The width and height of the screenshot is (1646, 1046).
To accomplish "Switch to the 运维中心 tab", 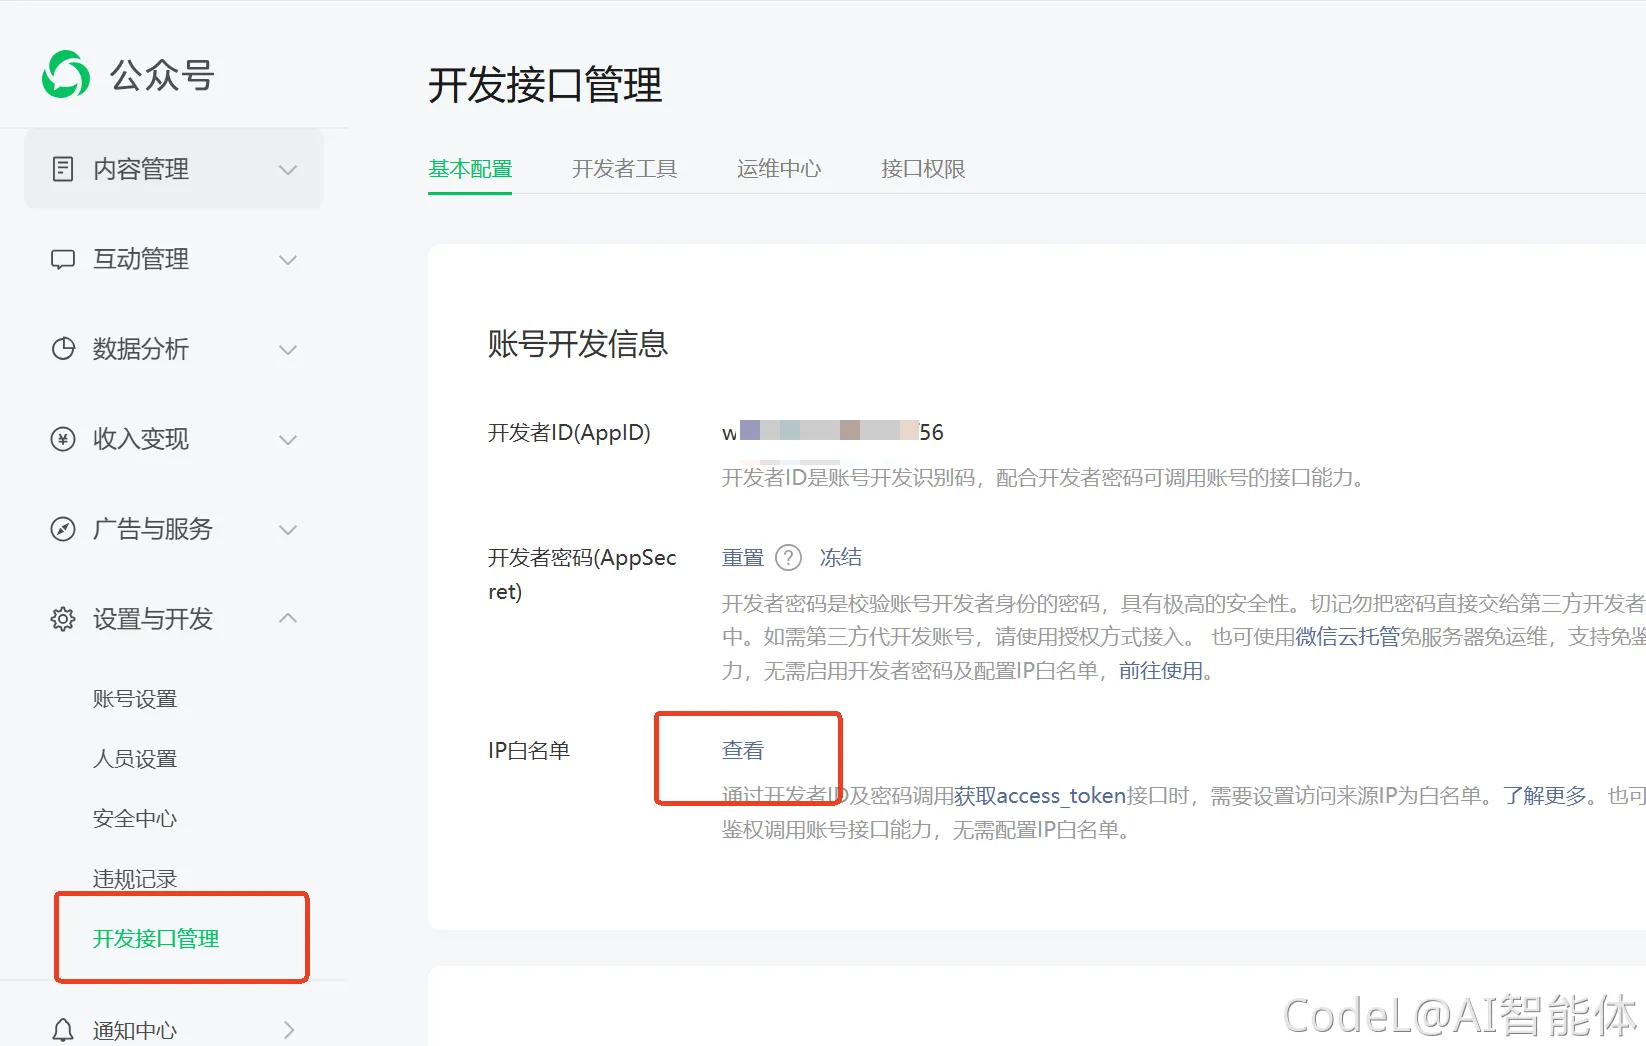I will point(779,169).
